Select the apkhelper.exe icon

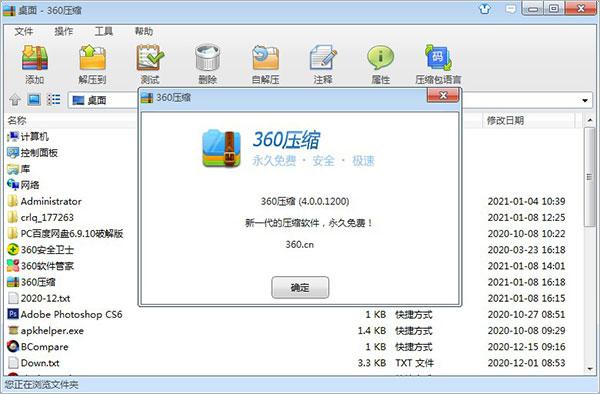tap(13, 331)
